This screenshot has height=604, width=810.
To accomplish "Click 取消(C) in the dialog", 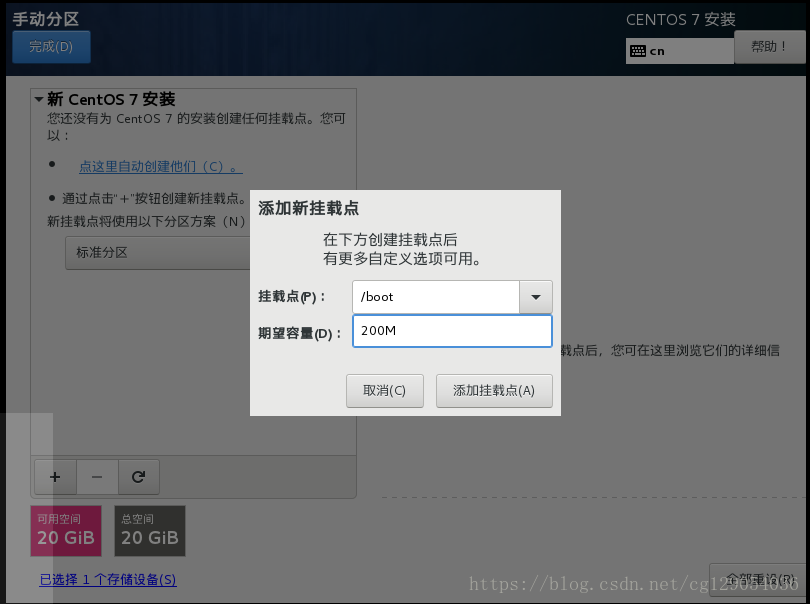I will pyautogui.click(x=385, y=391).
